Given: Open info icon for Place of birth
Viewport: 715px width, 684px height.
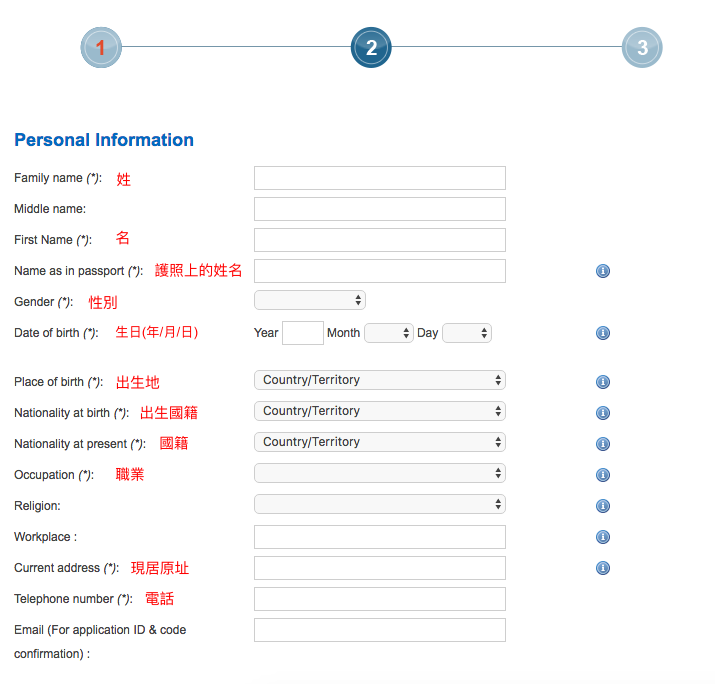Looking at the screenshot, I should click(x=603, y=382).
